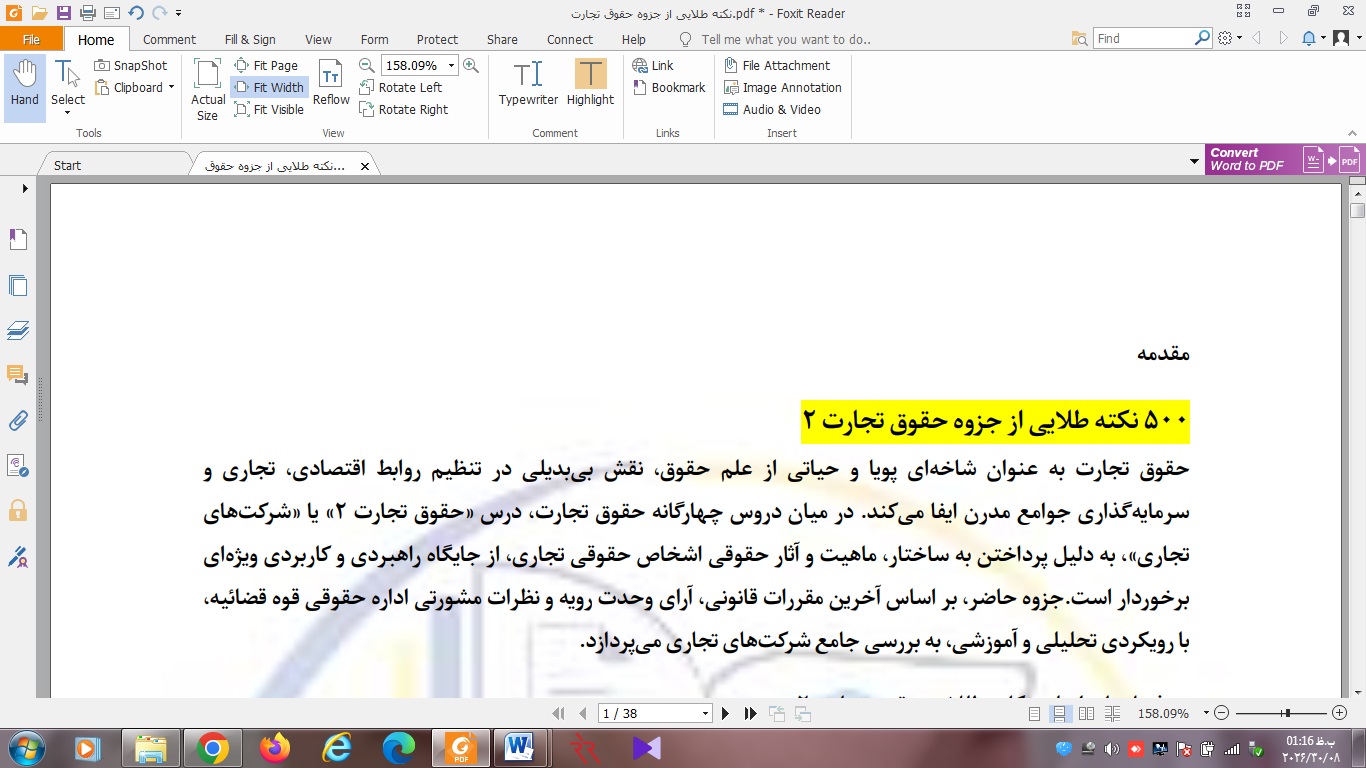1366x768 pixels.
Task: Open a file with the folder icon
Action: 40,13
